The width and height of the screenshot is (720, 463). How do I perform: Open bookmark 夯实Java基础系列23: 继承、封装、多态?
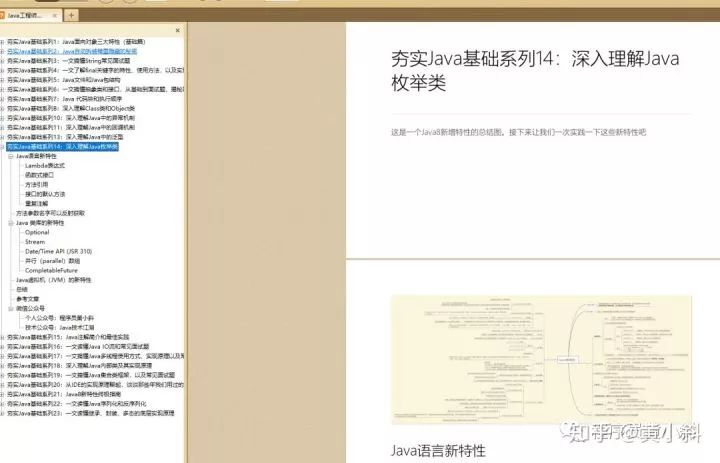[x=90, y=413]
